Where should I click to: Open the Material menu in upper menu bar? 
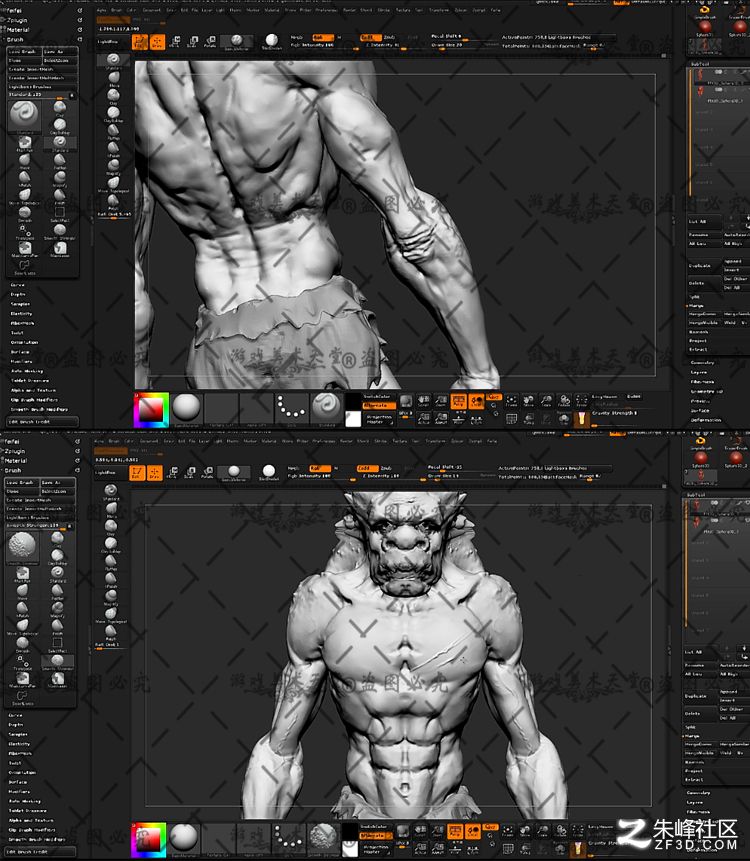tap(272, 10)
